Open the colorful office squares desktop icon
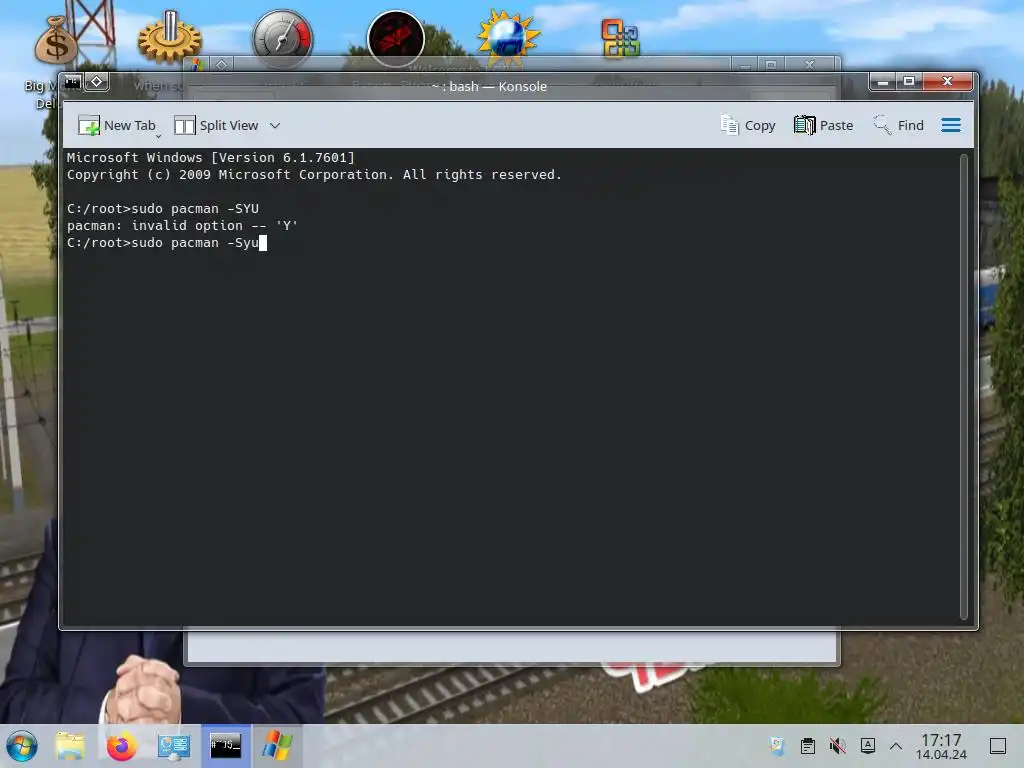The width and height of the screenshot is (1024, 768). click(620, 39)
